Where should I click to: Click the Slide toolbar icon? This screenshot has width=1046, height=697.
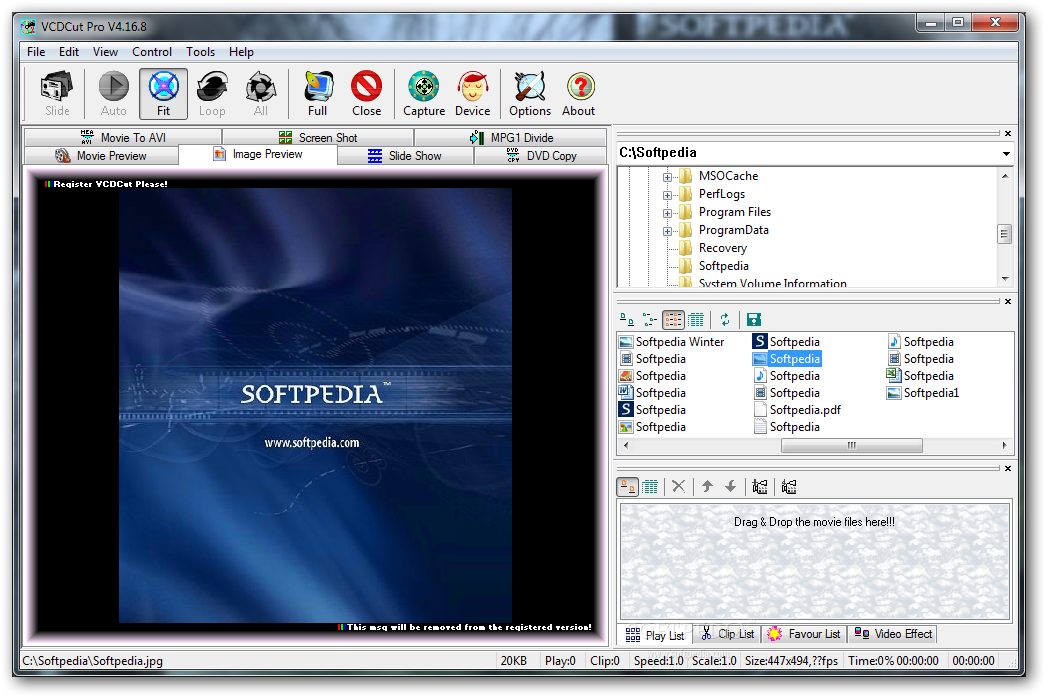tap(57, 94)
